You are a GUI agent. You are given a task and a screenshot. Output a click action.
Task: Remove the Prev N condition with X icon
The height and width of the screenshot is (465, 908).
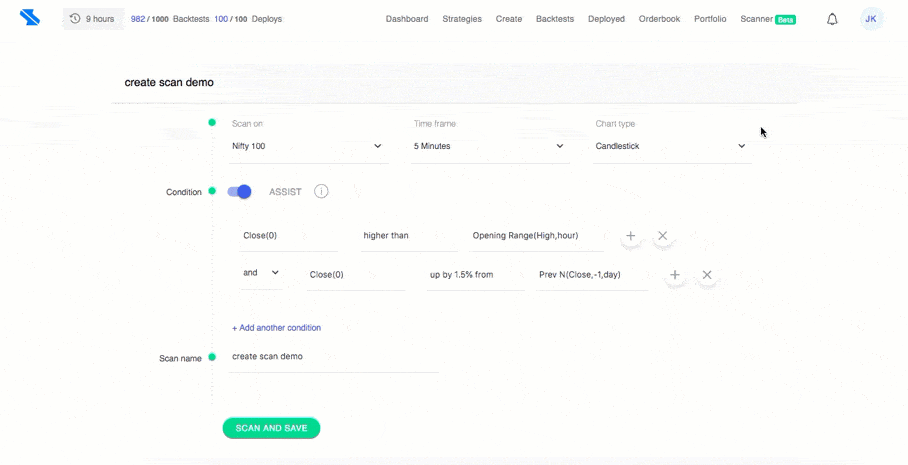(x=707, y=274)
